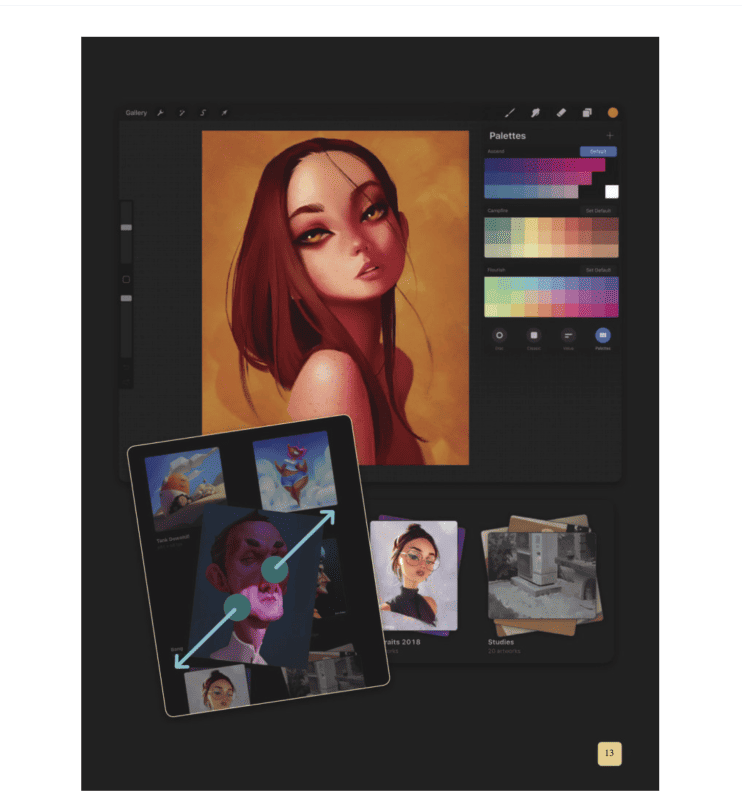Open the Actions wrench menu

coord(160,113)
